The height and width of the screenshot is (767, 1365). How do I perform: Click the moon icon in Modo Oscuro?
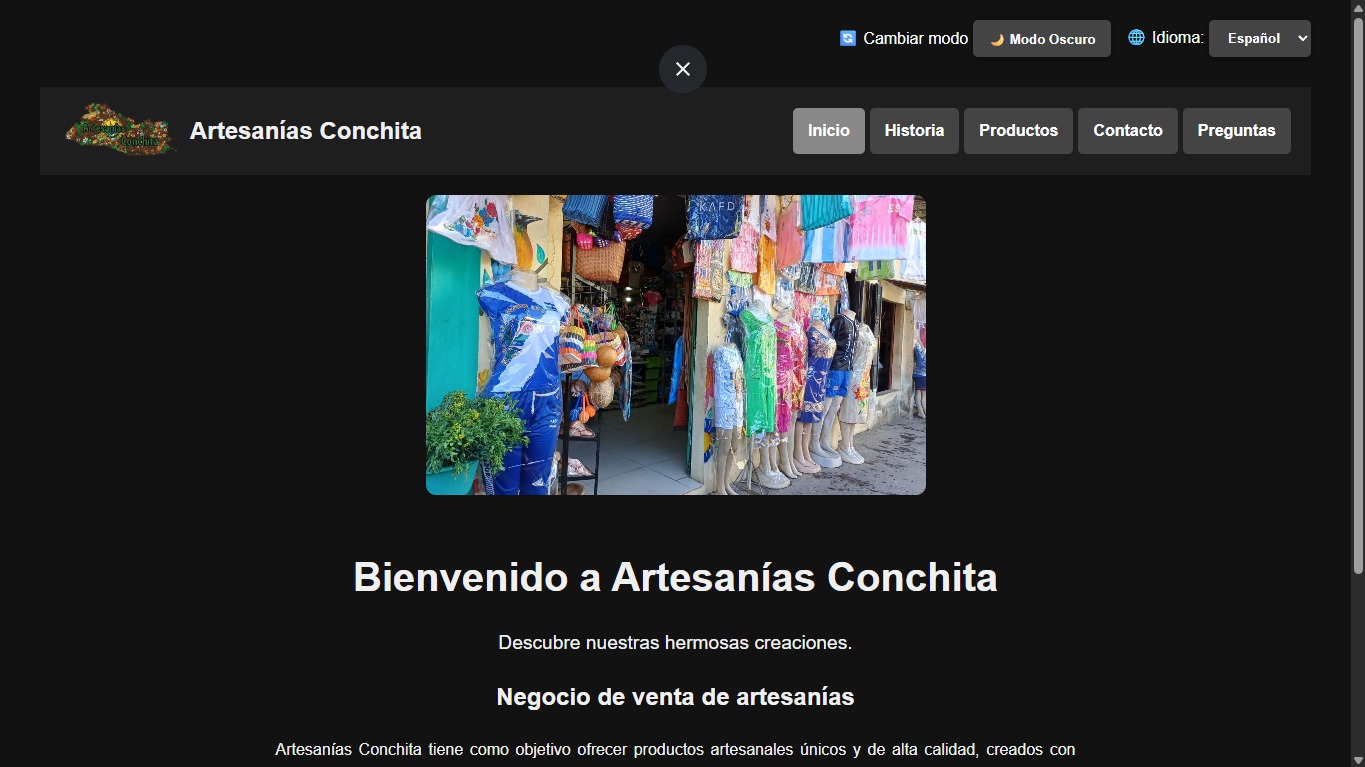pos(997,40)
